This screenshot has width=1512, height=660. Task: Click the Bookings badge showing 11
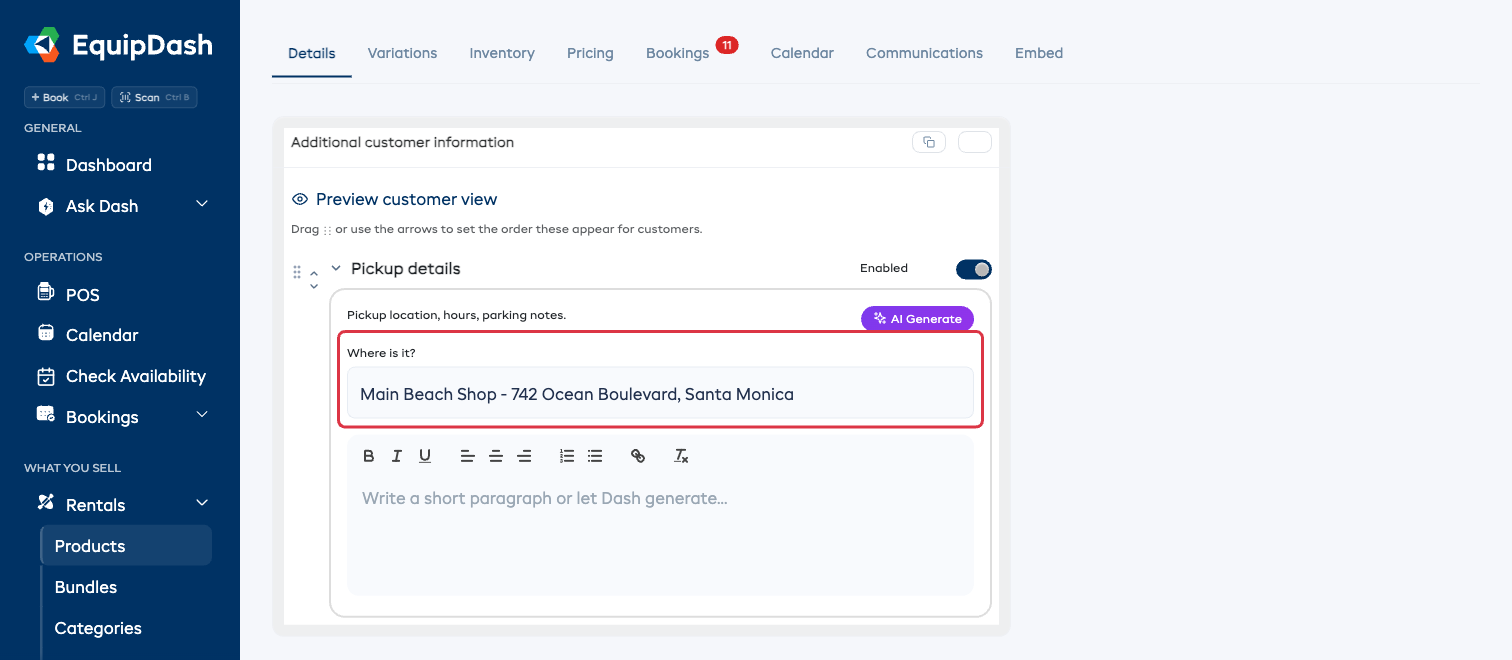727,45
